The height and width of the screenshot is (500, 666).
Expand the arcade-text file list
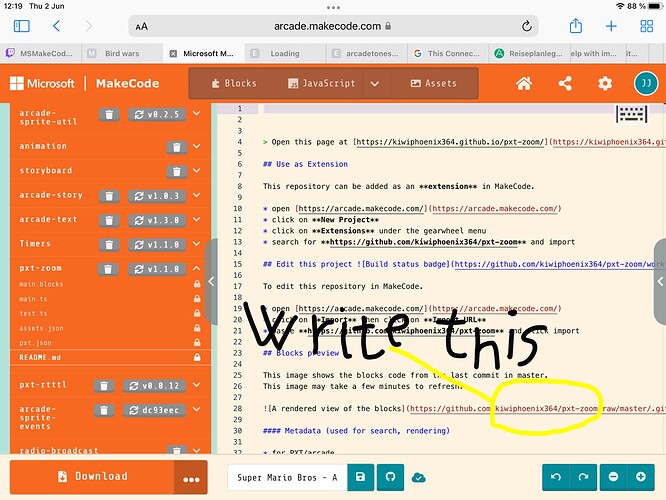(197, 219)
